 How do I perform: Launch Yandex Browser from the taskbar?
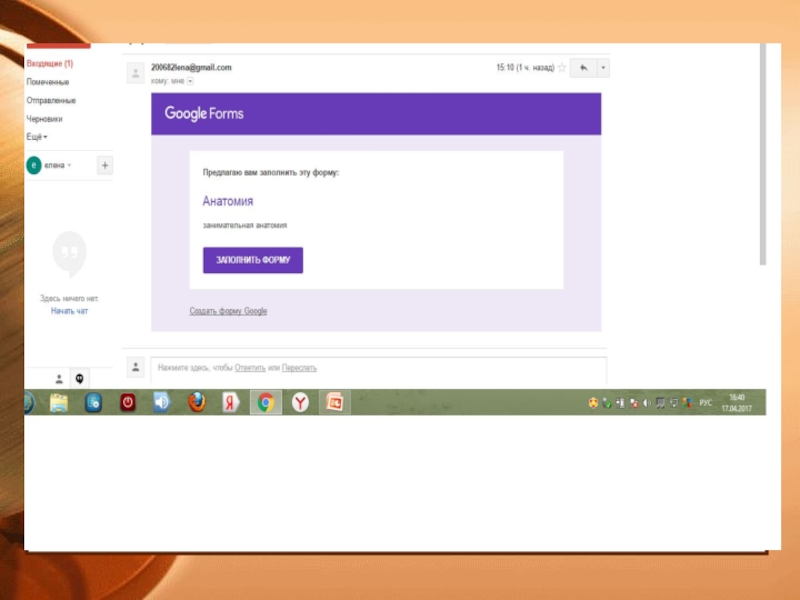point(300,403)
